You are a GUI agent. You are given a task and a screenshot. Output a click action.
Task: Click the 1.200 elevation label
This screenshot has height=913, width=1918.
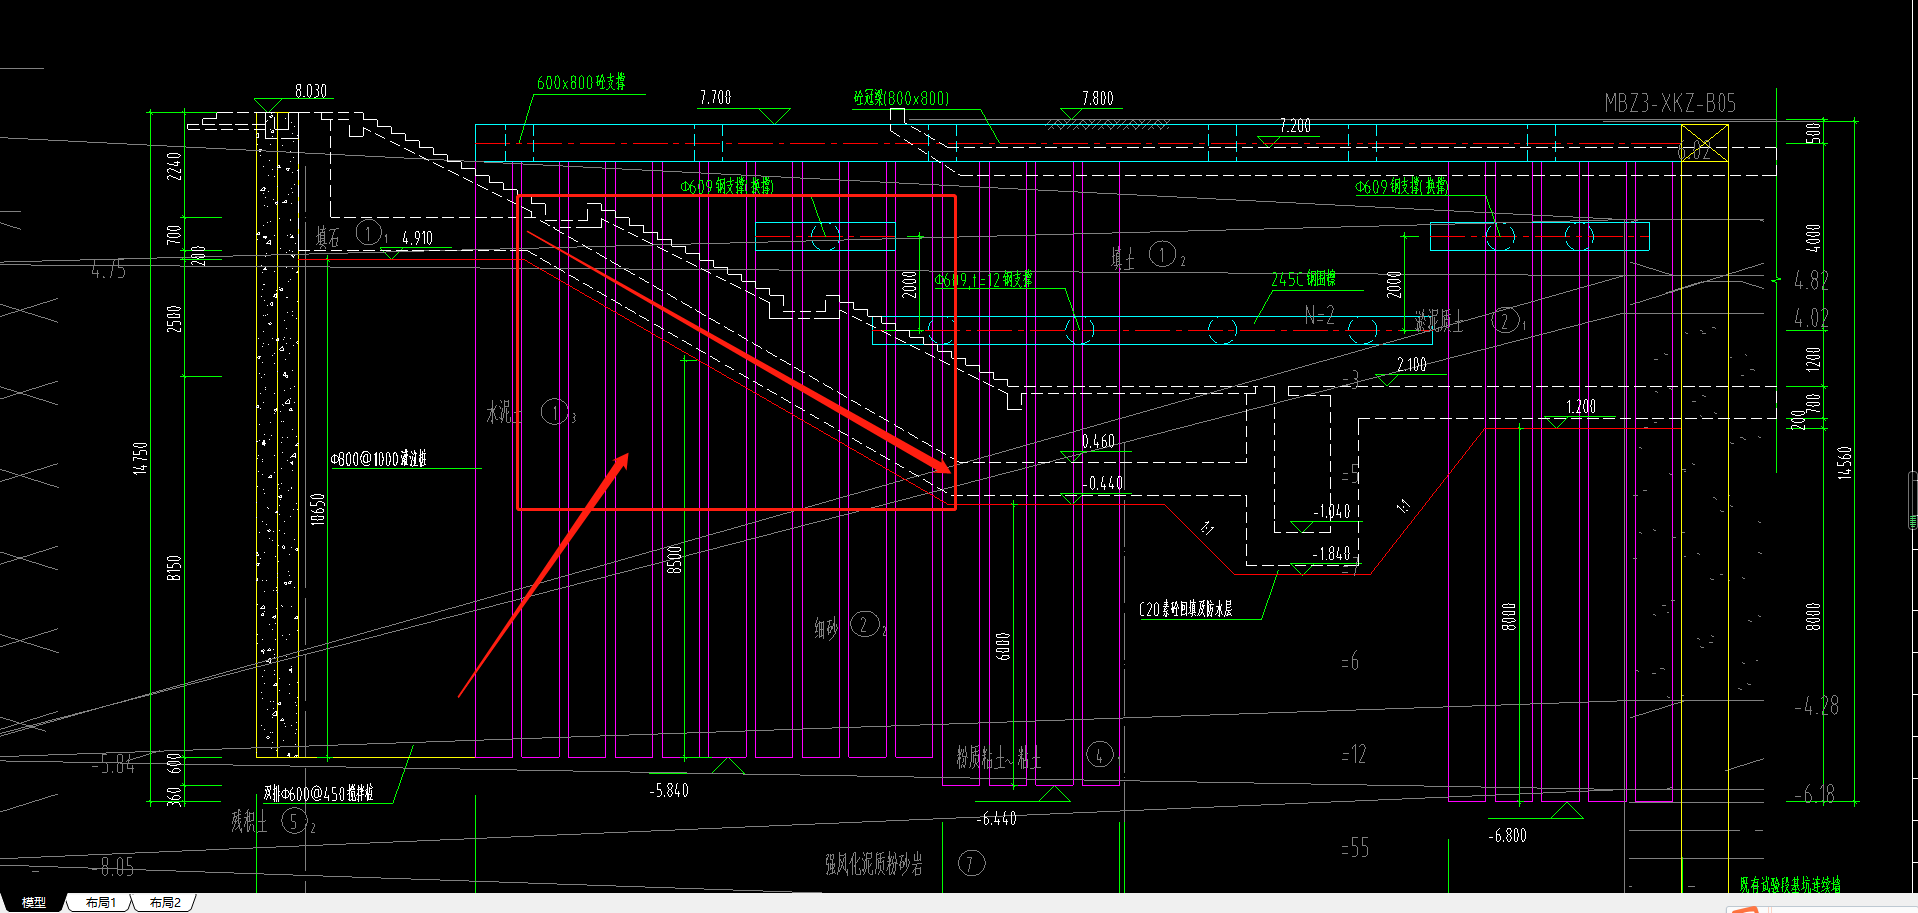tap(1580, 407)
